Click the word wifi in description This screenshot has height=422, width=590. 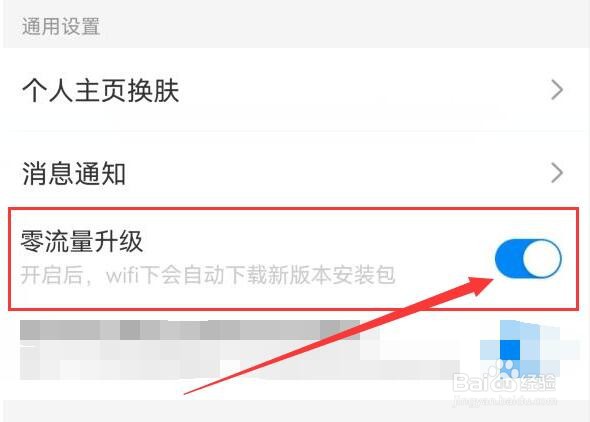click(122, 275)
